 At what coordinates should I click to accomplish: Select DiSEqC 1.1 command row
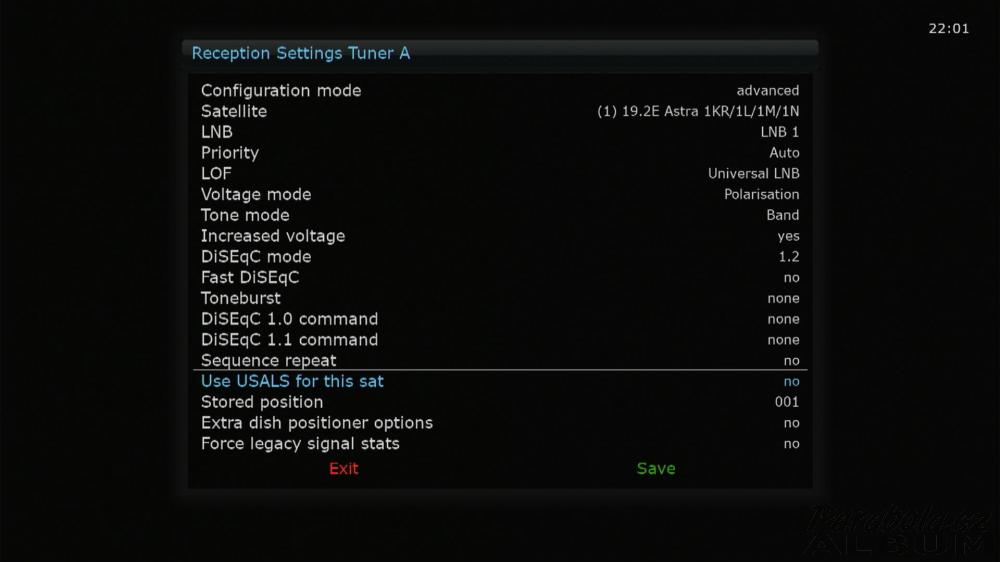pos(500,340)
